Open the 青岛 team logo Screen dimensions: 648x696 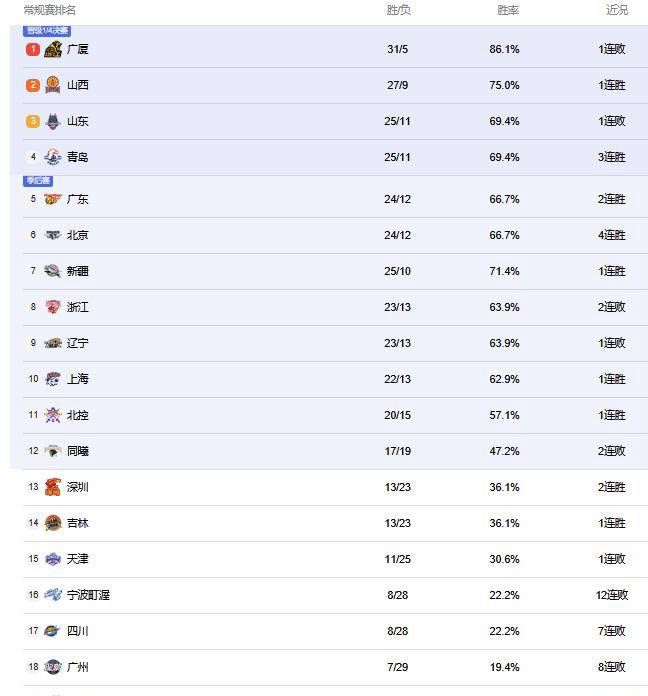coord(53,157)
